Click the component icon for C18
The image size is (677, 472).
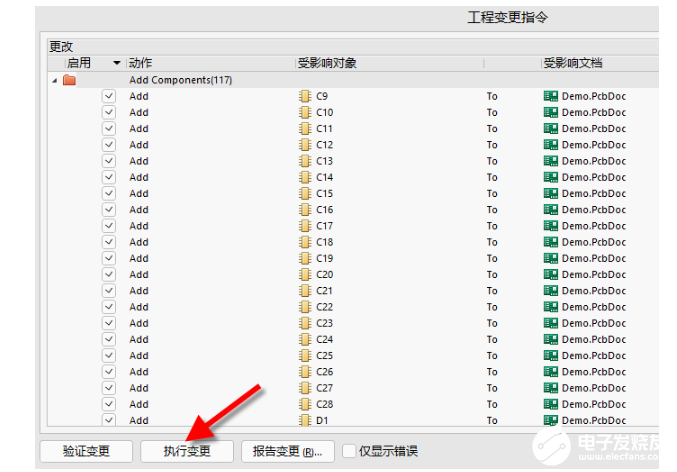[x=305, y=242]
